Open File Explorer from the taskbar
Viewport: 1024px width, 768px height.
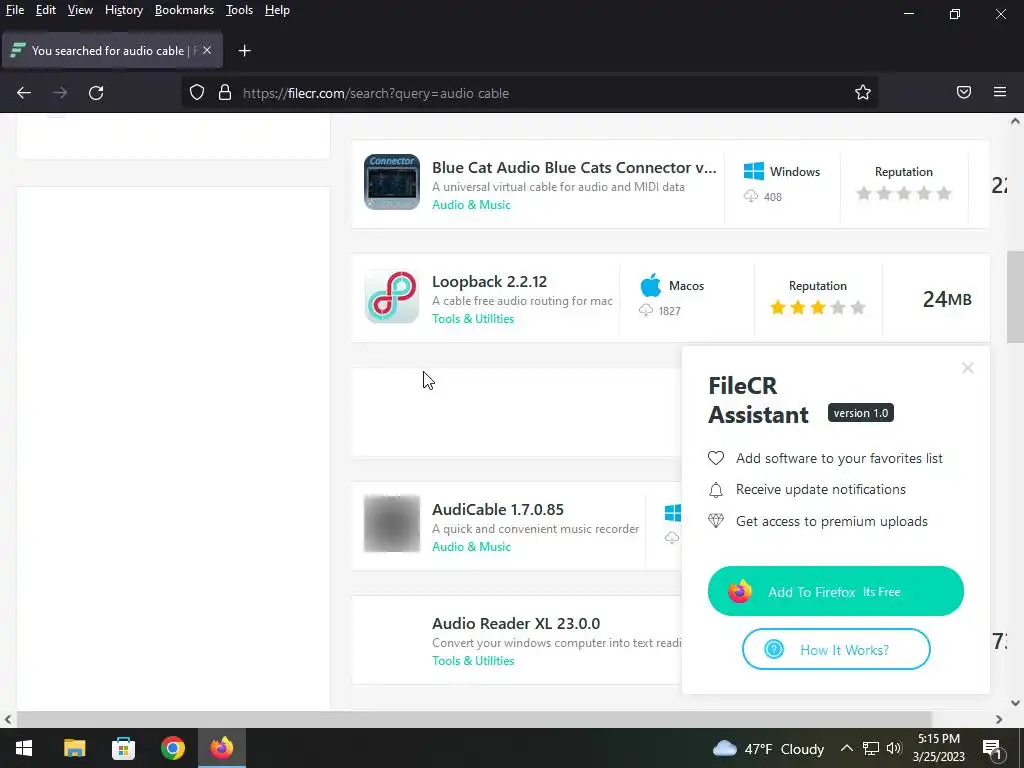click(74, 748)
